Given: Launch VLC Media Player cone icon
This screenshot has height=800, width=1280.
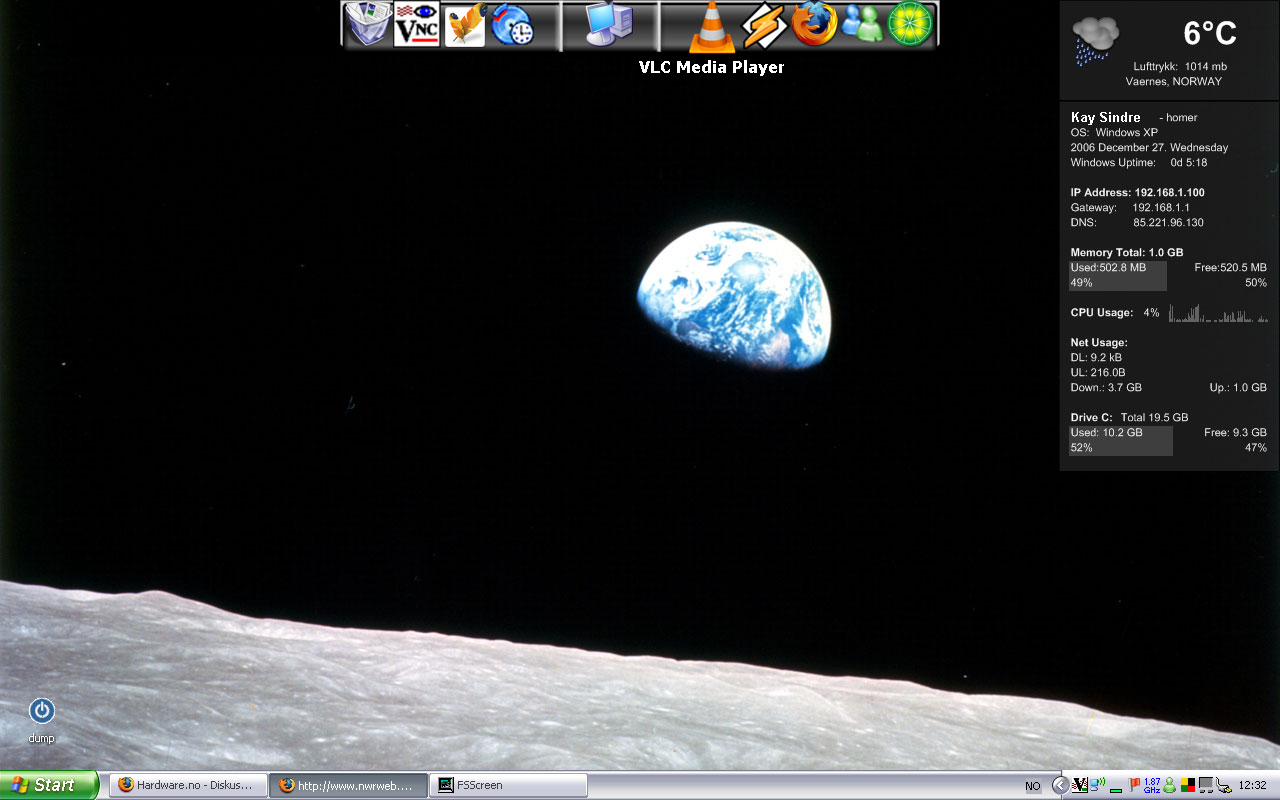Looking at the screenshot, I should point(712,27).
